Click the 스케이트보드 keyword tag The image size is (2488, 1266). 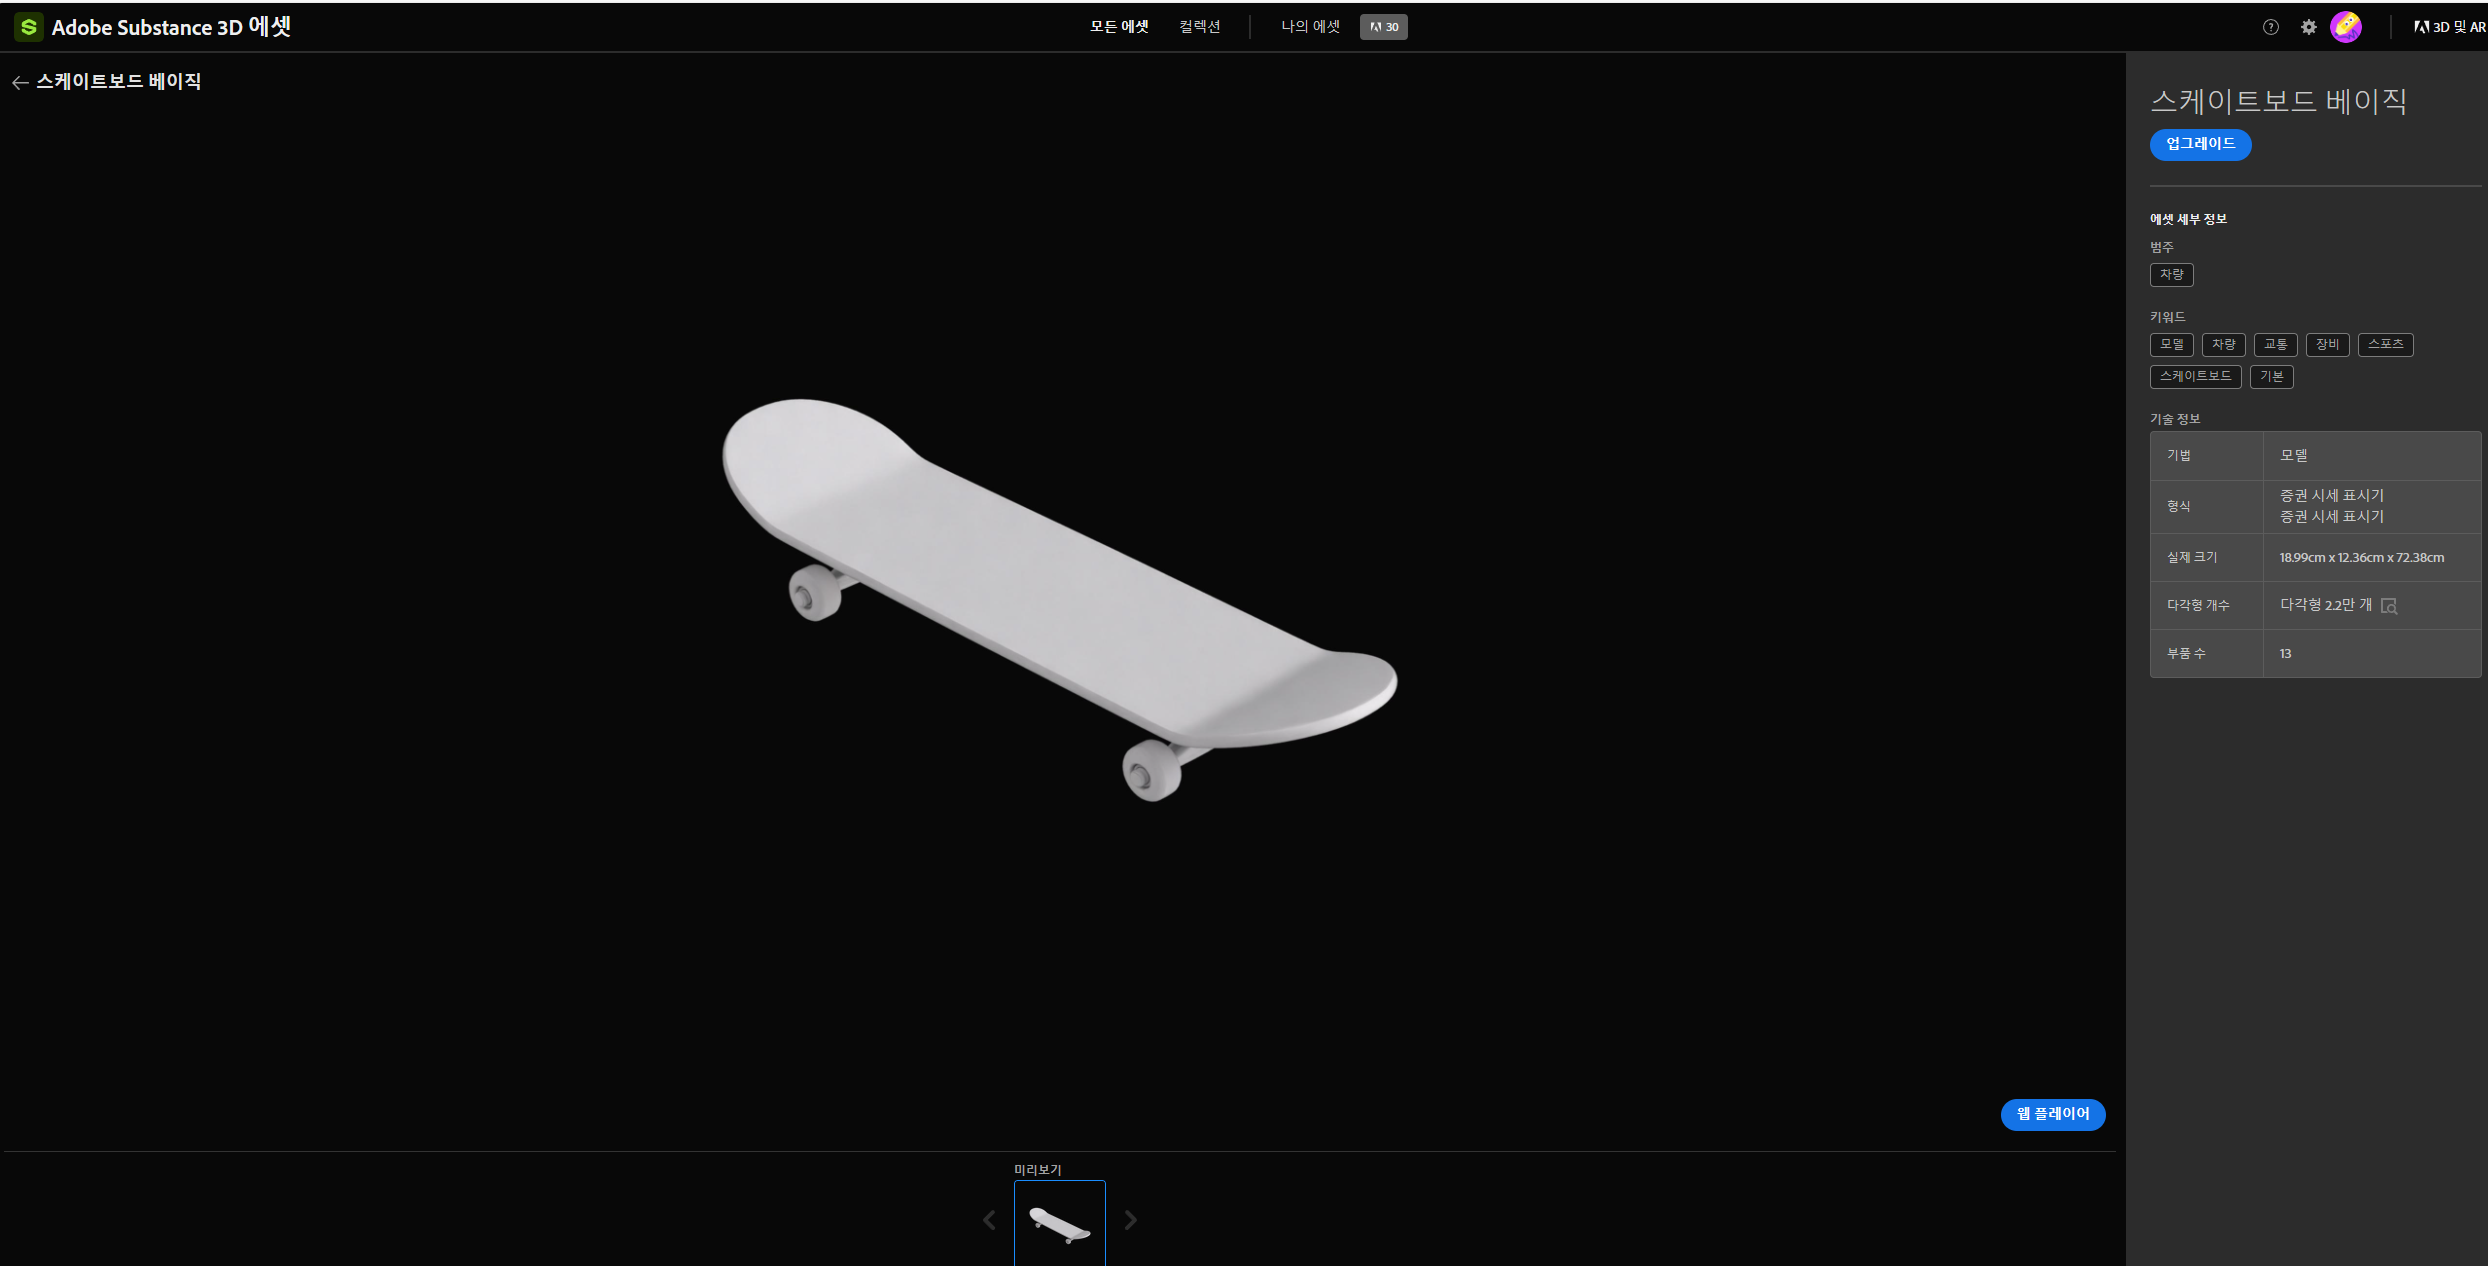(2195, 376)
